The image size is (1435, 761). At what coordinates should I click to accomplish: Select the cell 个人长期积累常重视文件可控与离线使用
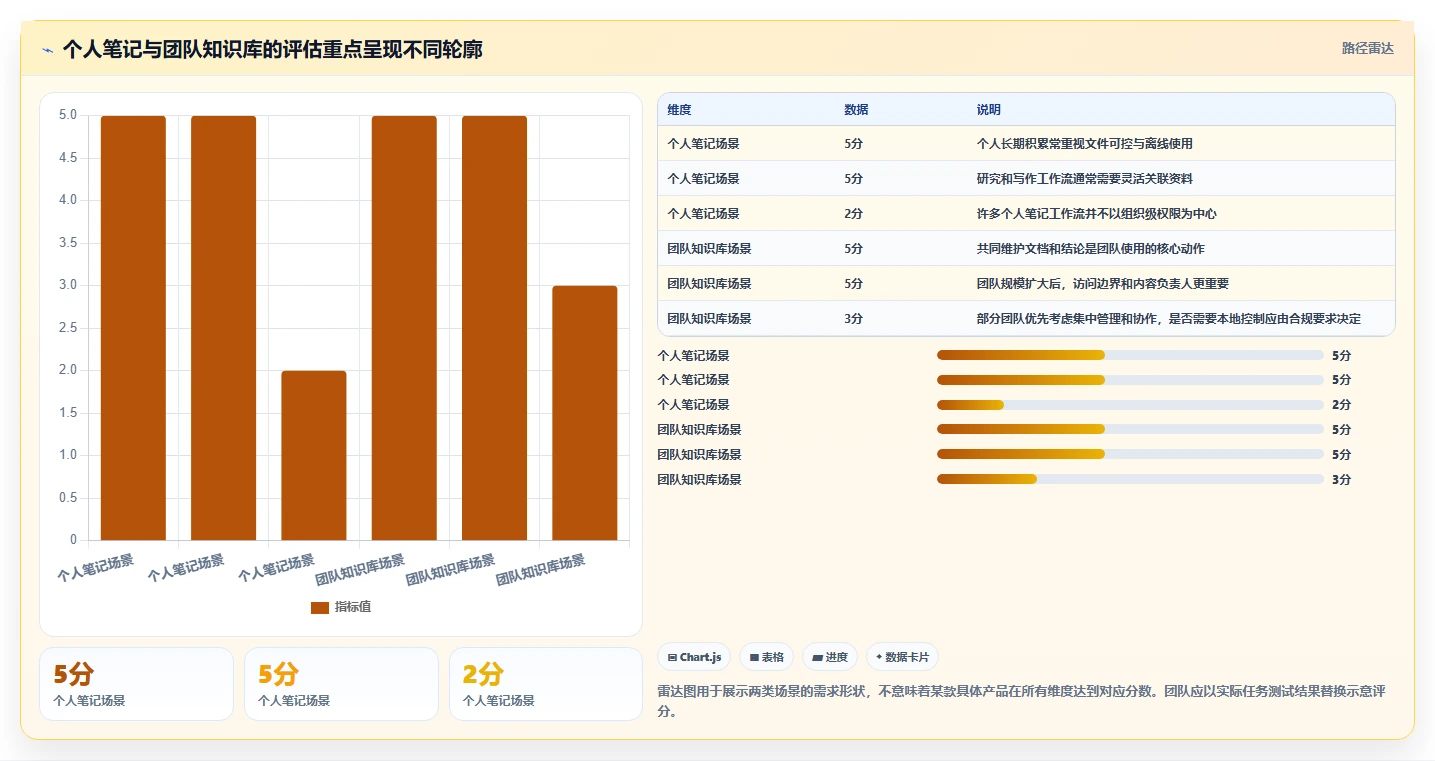(x=1084, y=144)
